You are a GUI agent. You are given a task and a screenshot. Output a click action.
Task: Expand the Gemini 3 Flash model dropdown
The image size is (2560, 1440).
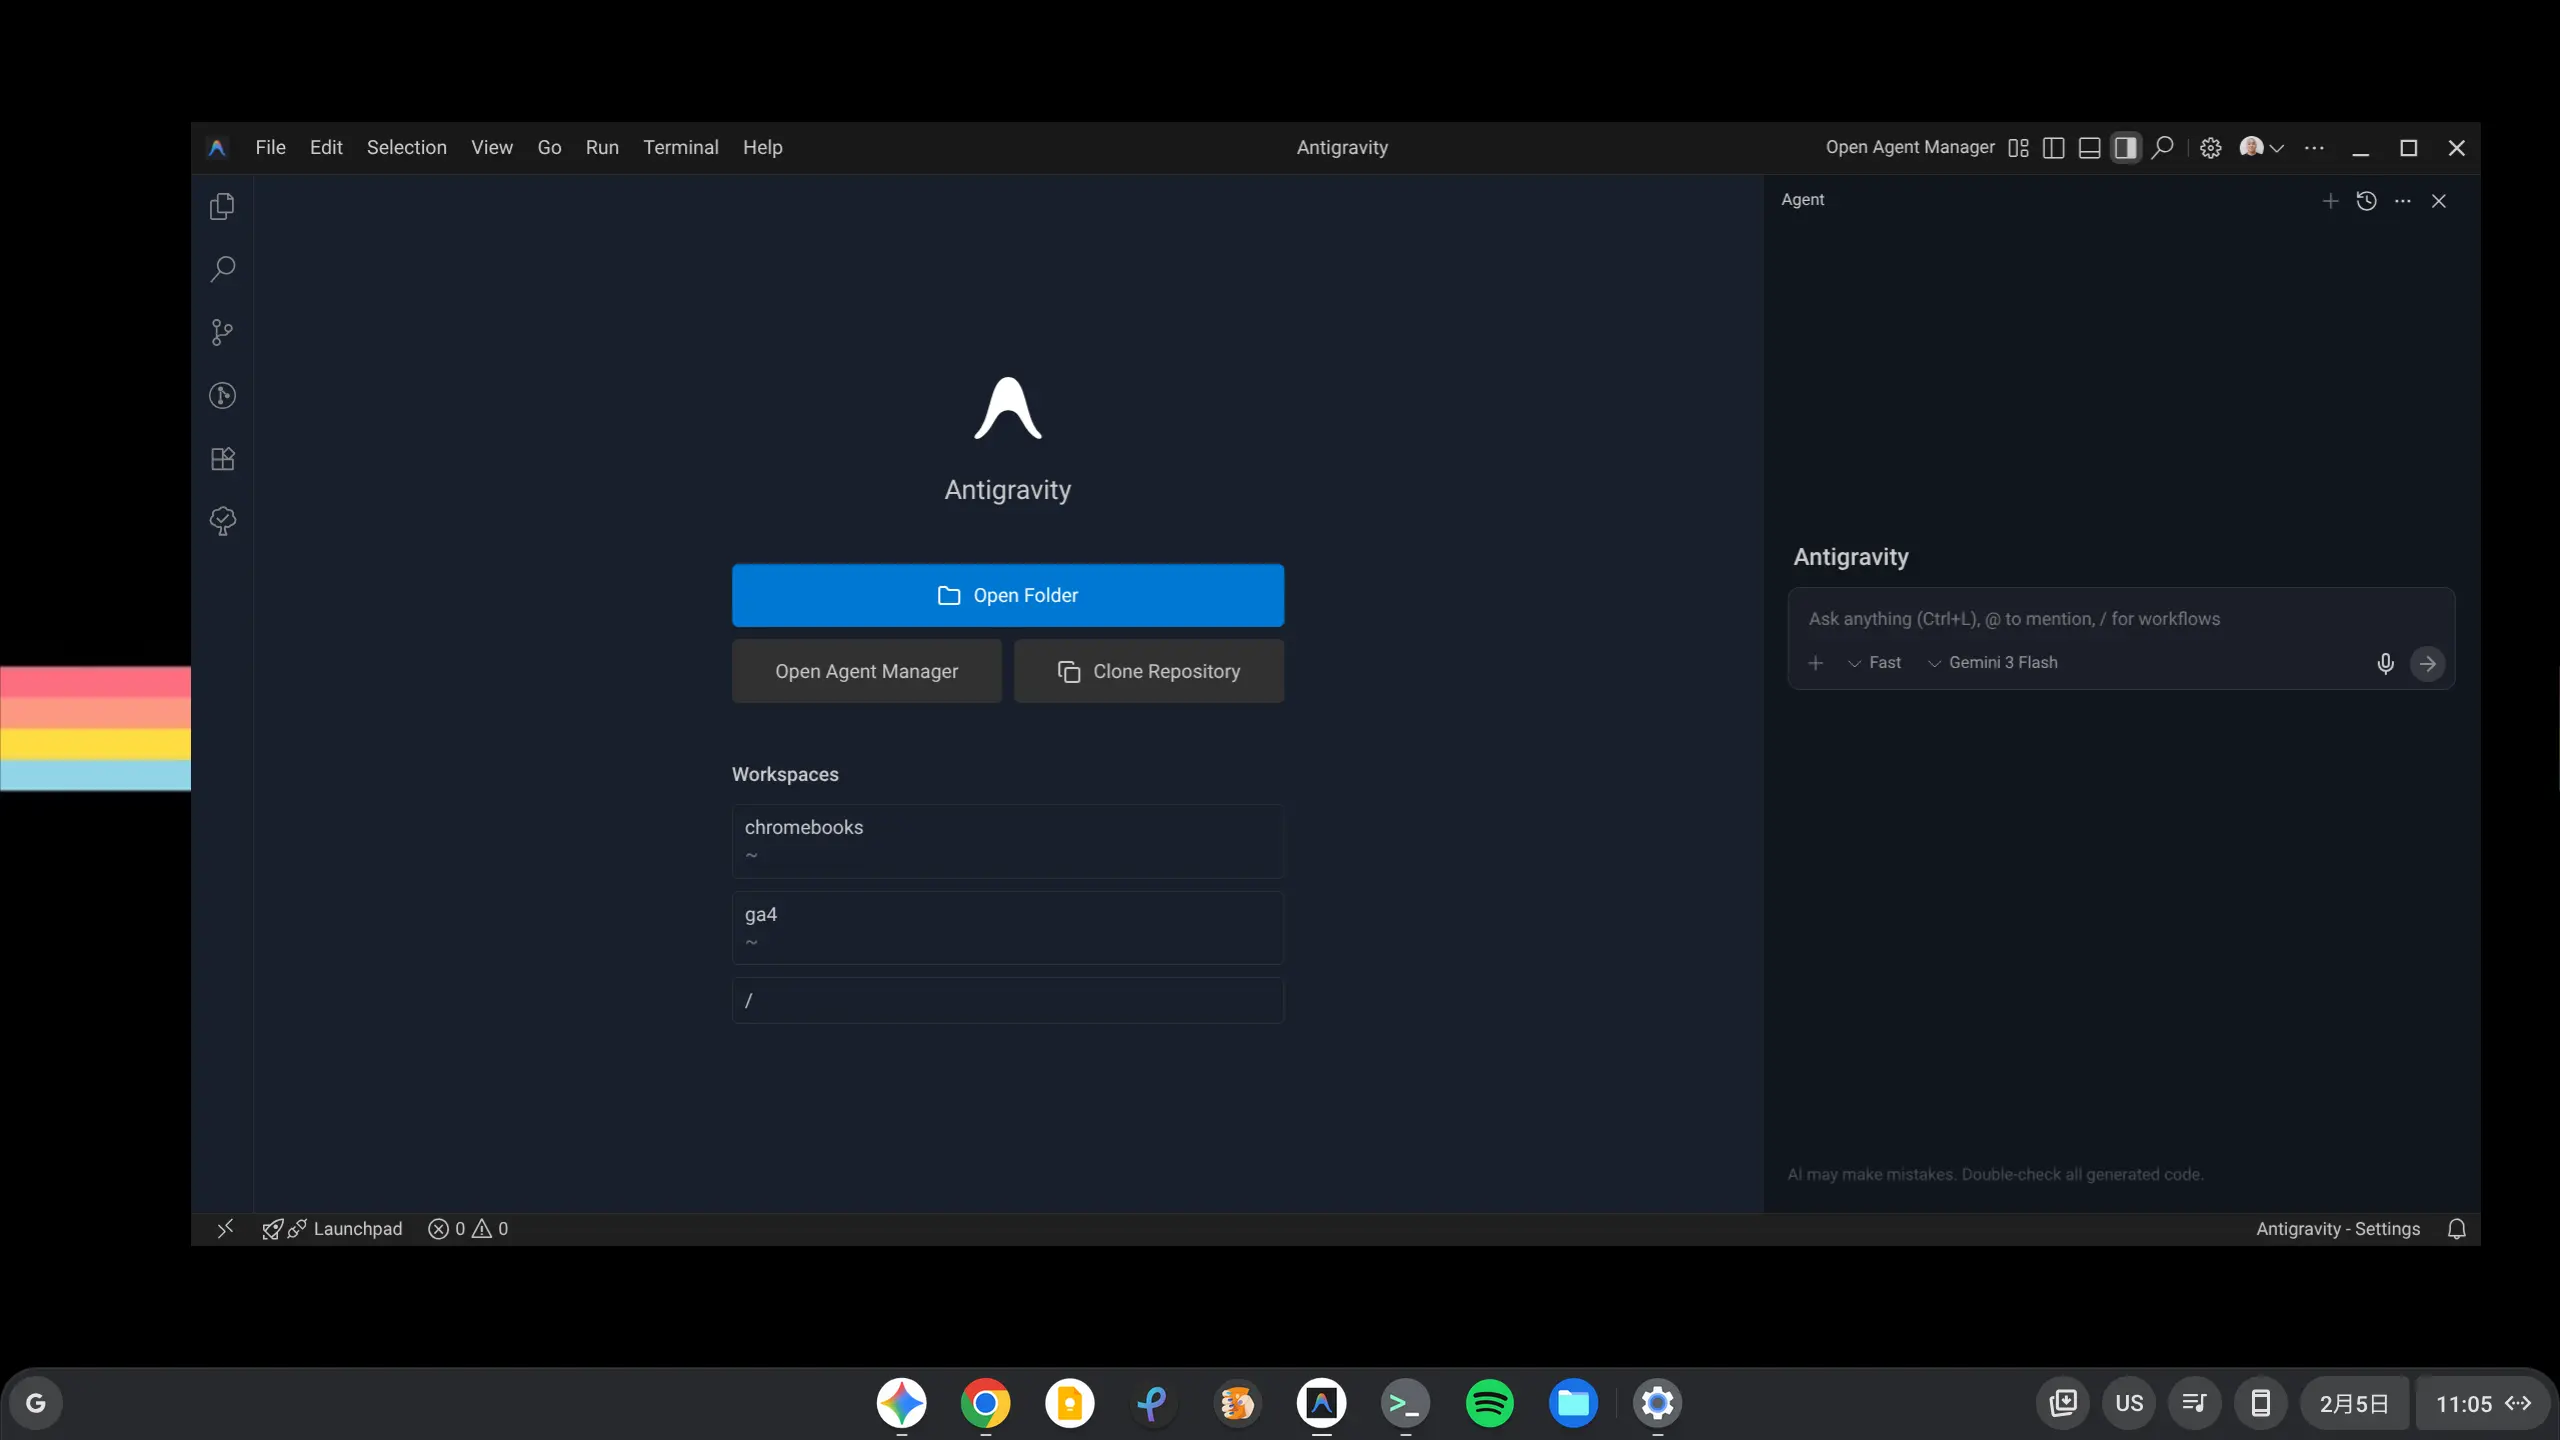coord(1992,663)
